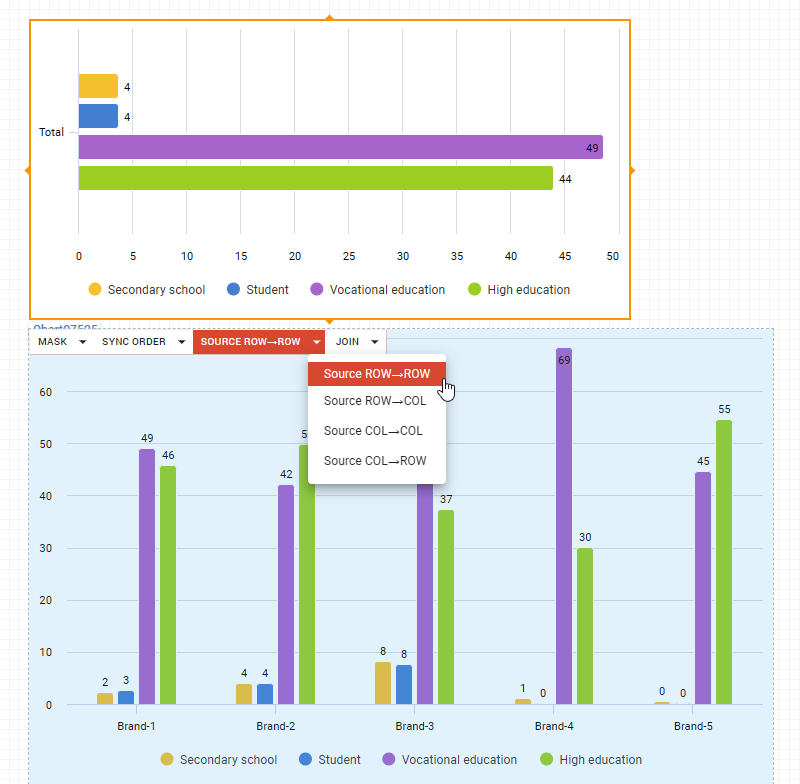Click the top orange resize handle

[x=330, y=18]
